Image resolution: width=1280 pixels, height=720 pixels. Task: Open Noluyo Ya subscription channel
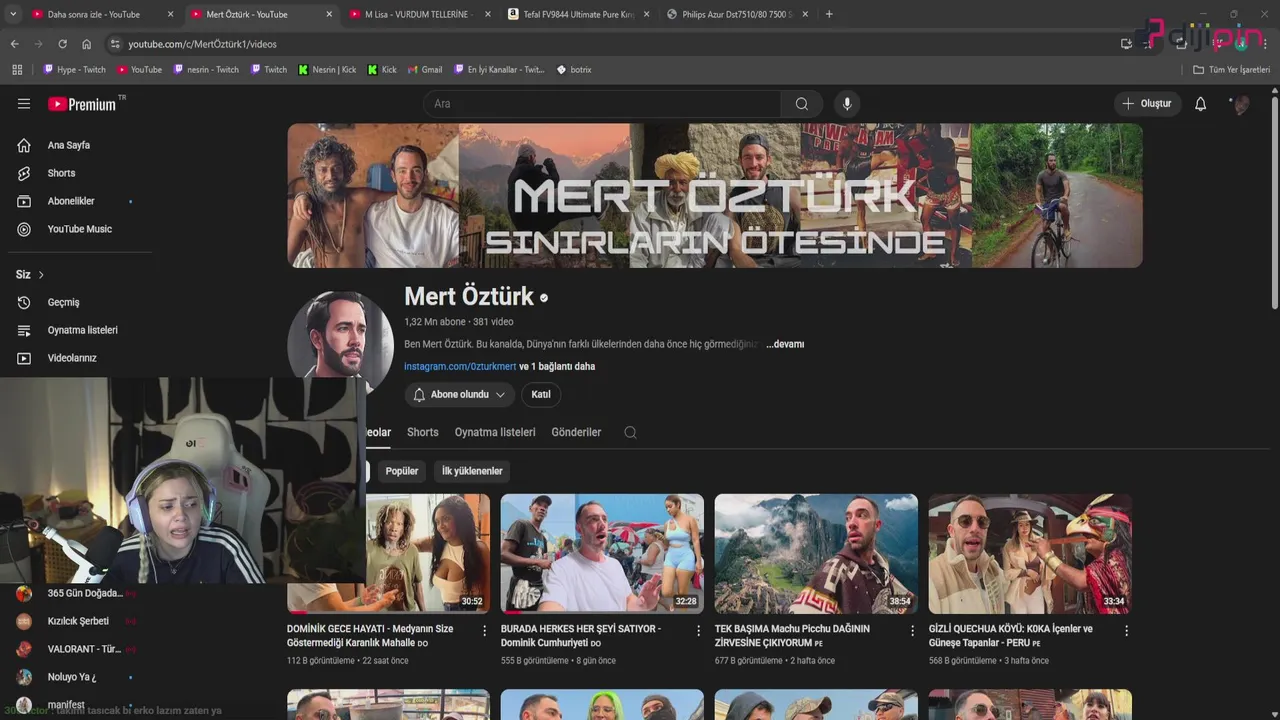[71, 677]
